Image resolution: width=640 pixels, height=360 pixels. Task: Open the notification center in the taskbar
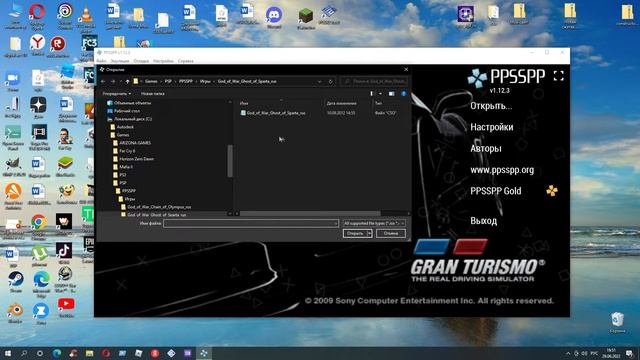click(629, 353)
